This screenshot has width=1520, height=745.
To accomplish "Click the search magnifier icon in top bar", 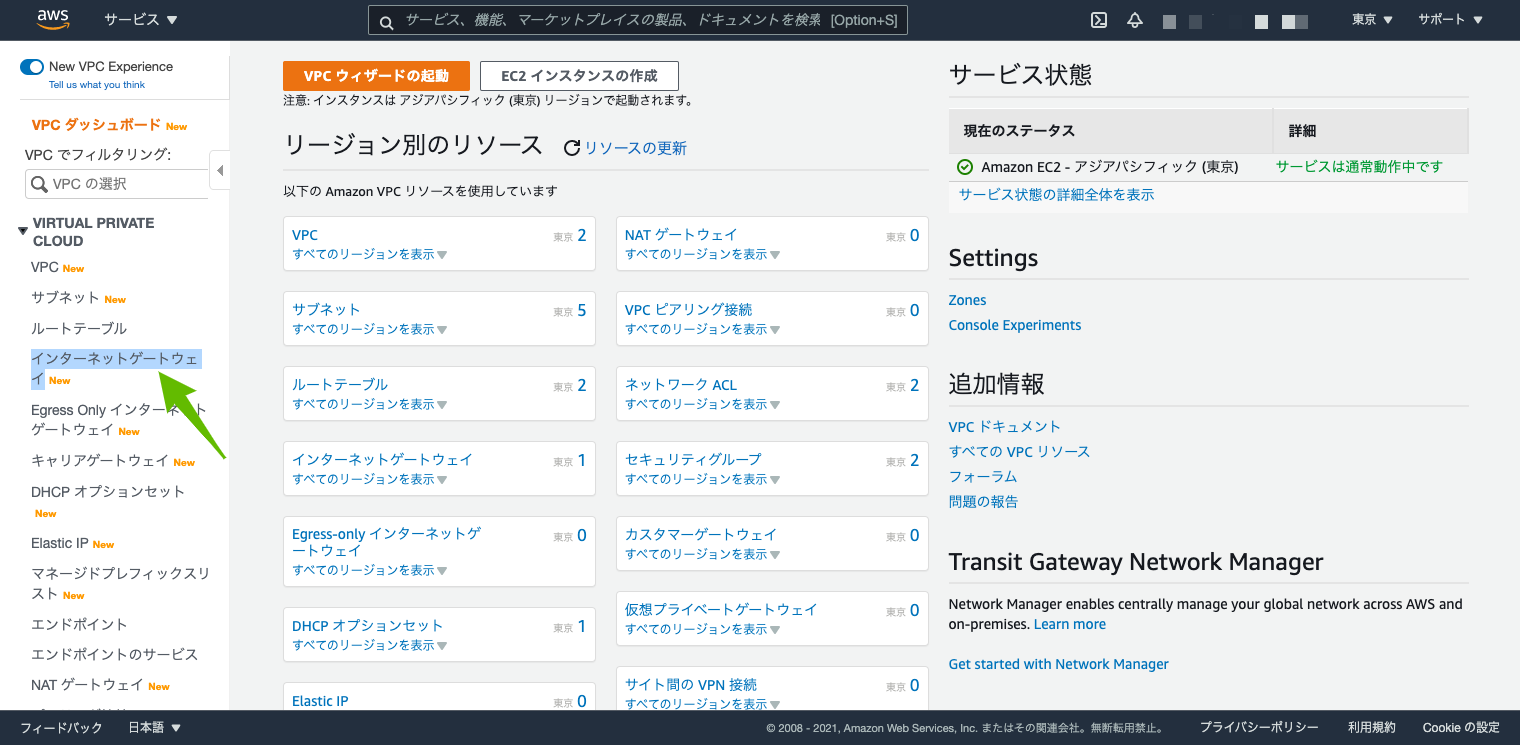I will [385, 20].
